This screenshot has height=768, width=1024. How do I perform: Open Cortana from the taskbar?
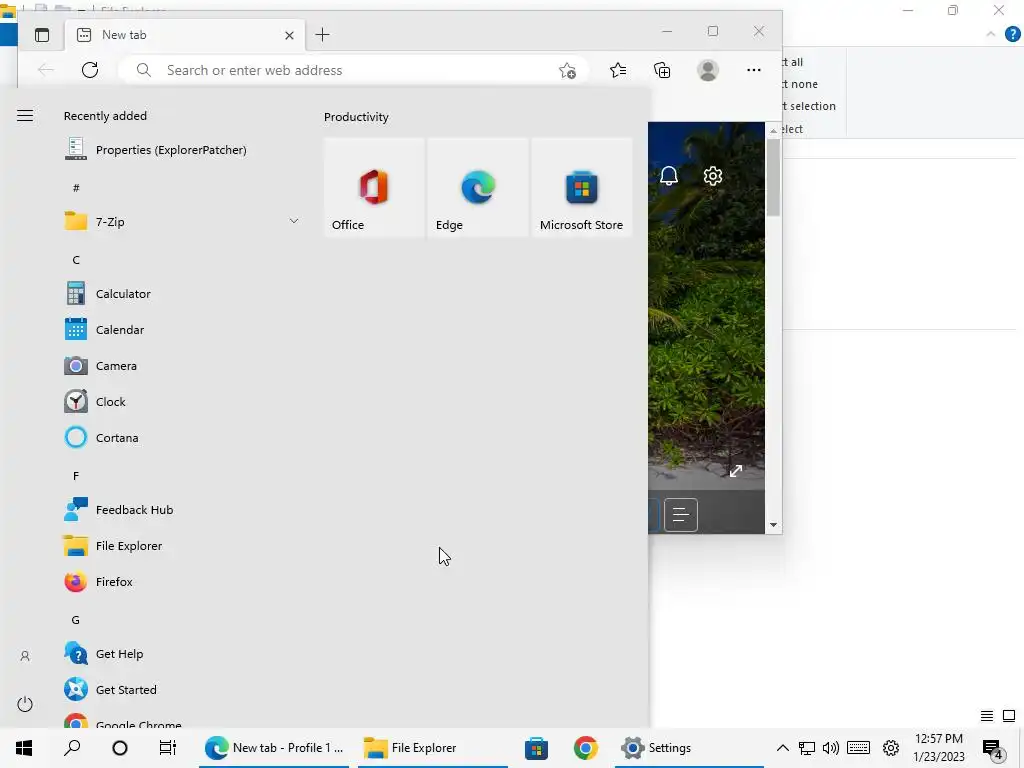pos(120,748)
